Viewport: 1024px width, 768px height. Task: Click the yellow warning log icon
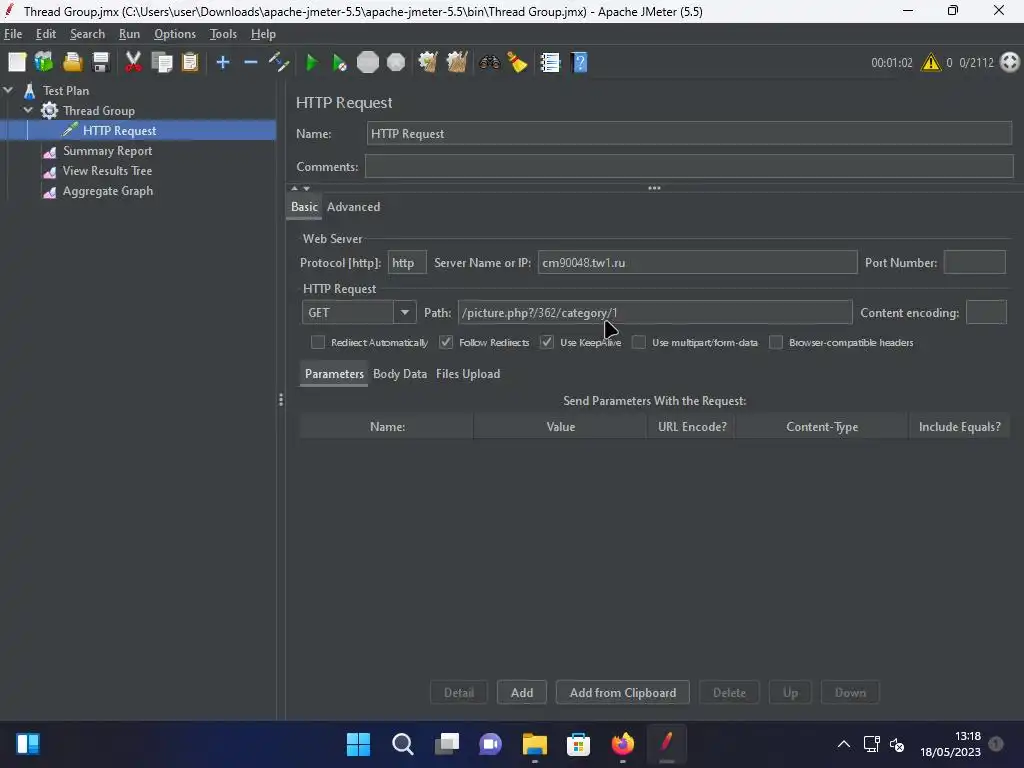[x=931, y=63]
